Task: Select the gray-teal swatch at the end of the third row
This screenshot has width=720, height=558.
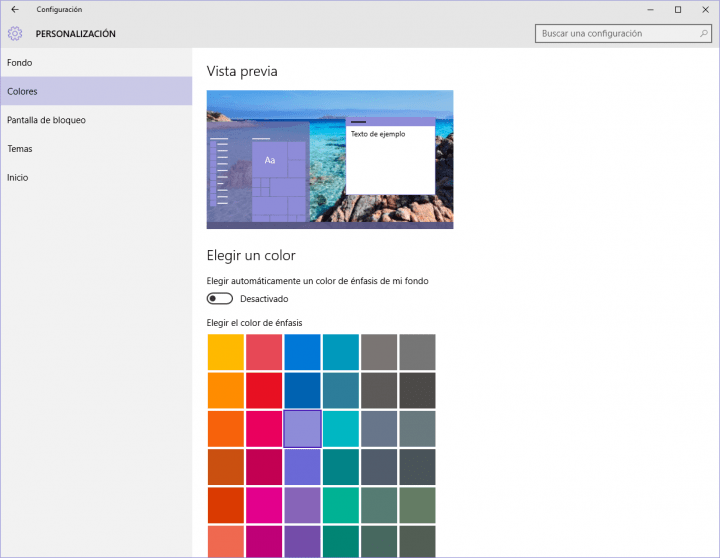Action: [417, 429]
